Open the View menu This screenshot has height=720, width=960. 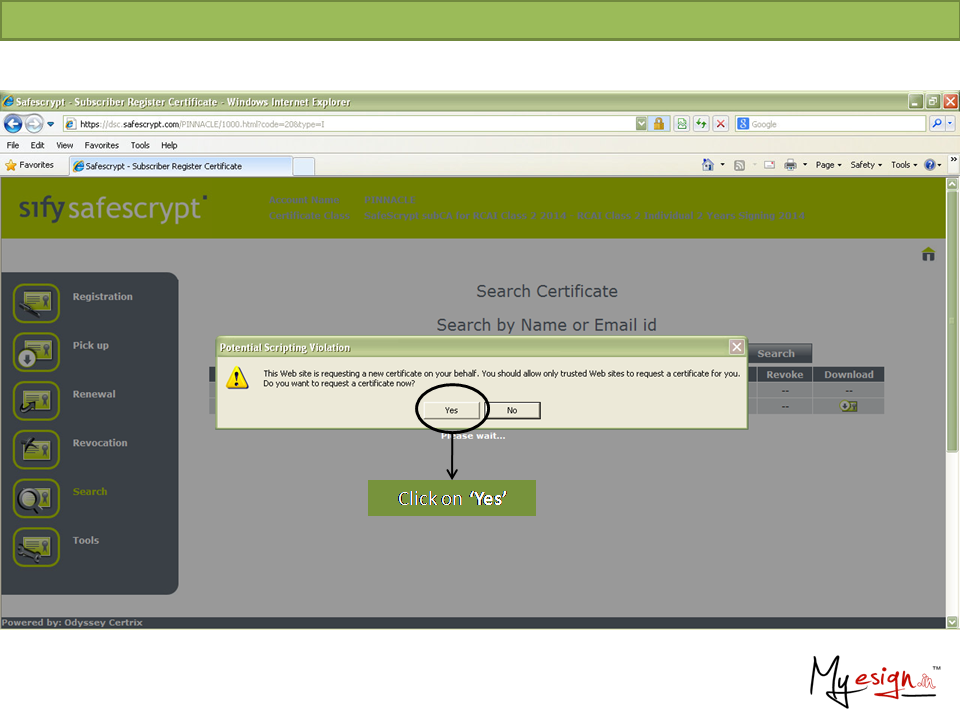[x=64, y=145]
